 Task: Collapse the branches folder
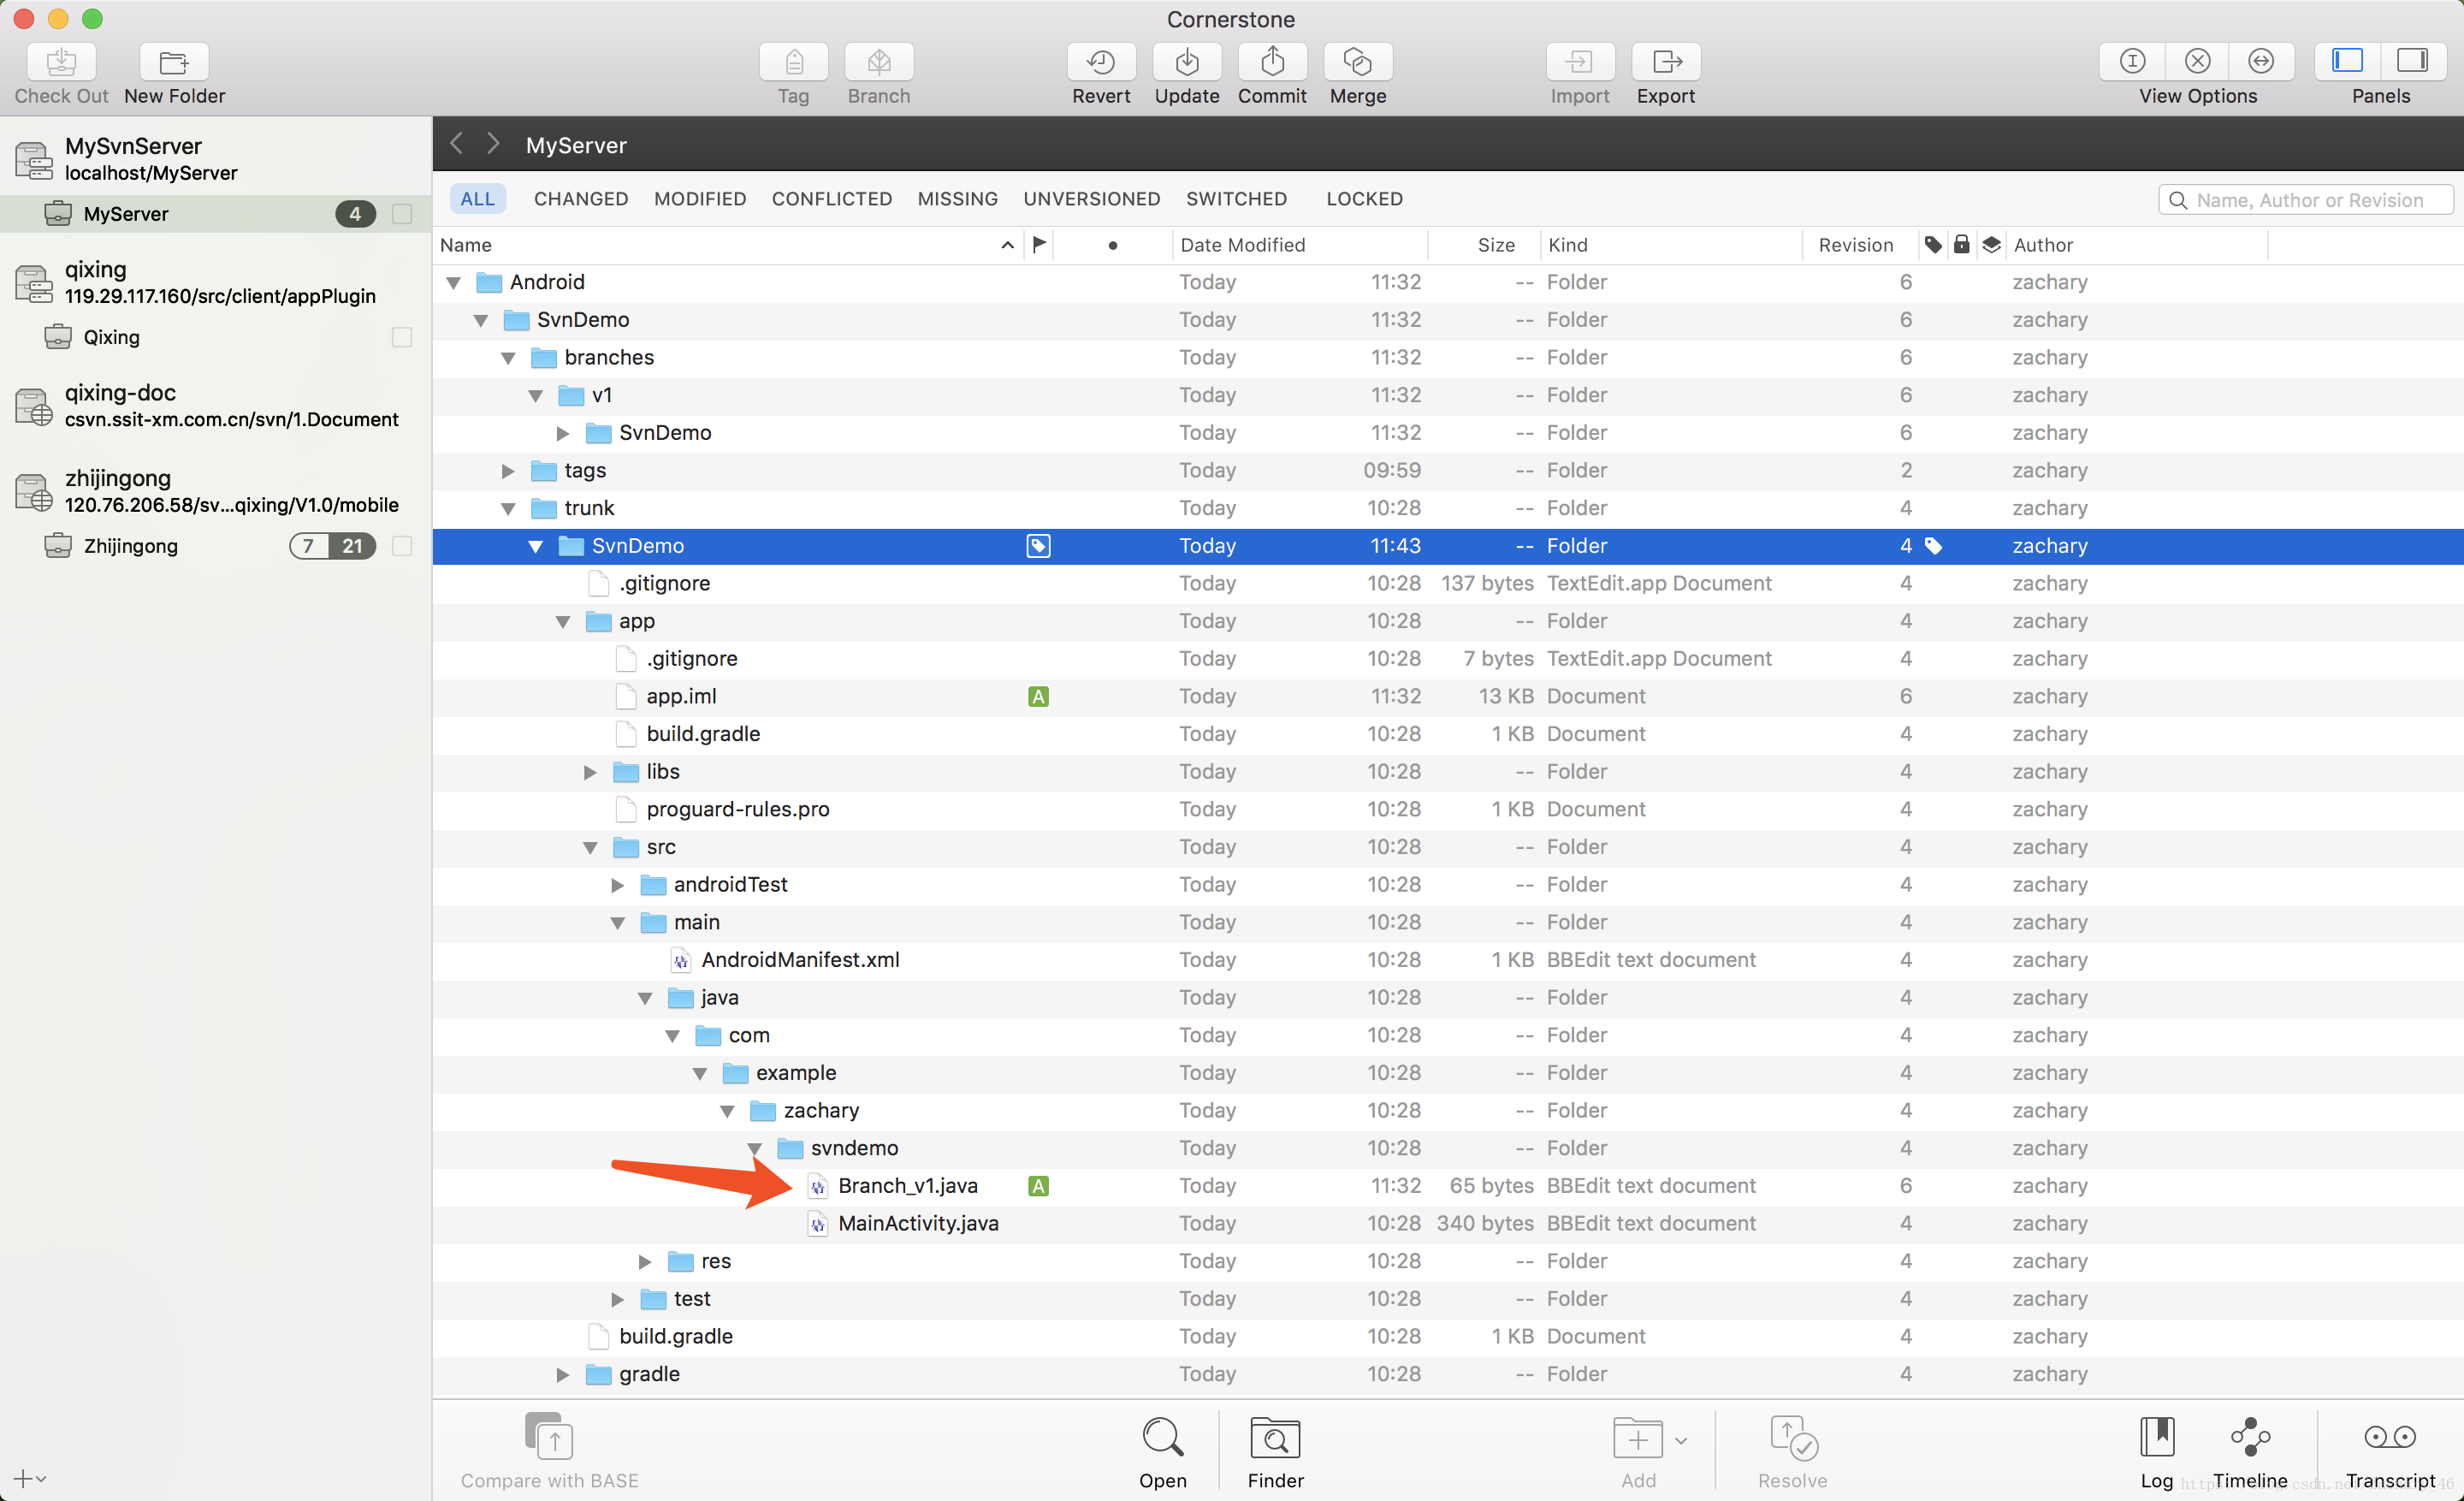click(x=508, y=358)
